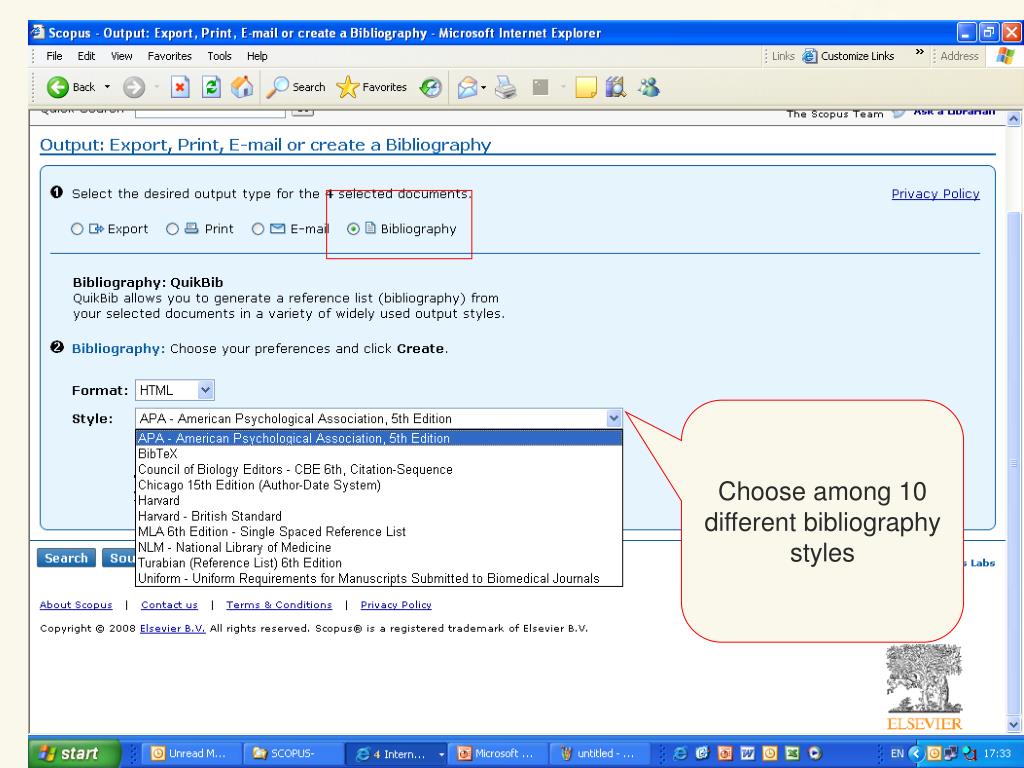Select the E-mail radio button
Image resolution: width=1024 pixels, height=768 pixels.
coord(258,229)
